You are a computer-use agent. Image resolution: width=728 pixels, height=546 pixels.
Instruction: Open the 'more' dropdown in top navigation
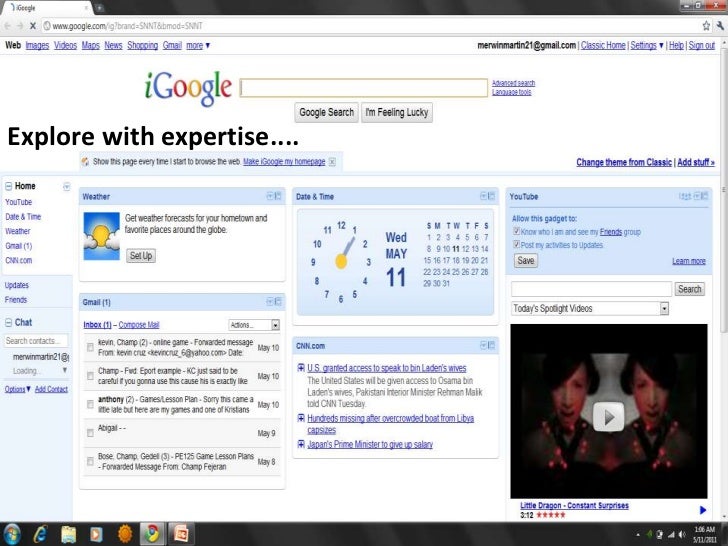click(x=198, y=46)
